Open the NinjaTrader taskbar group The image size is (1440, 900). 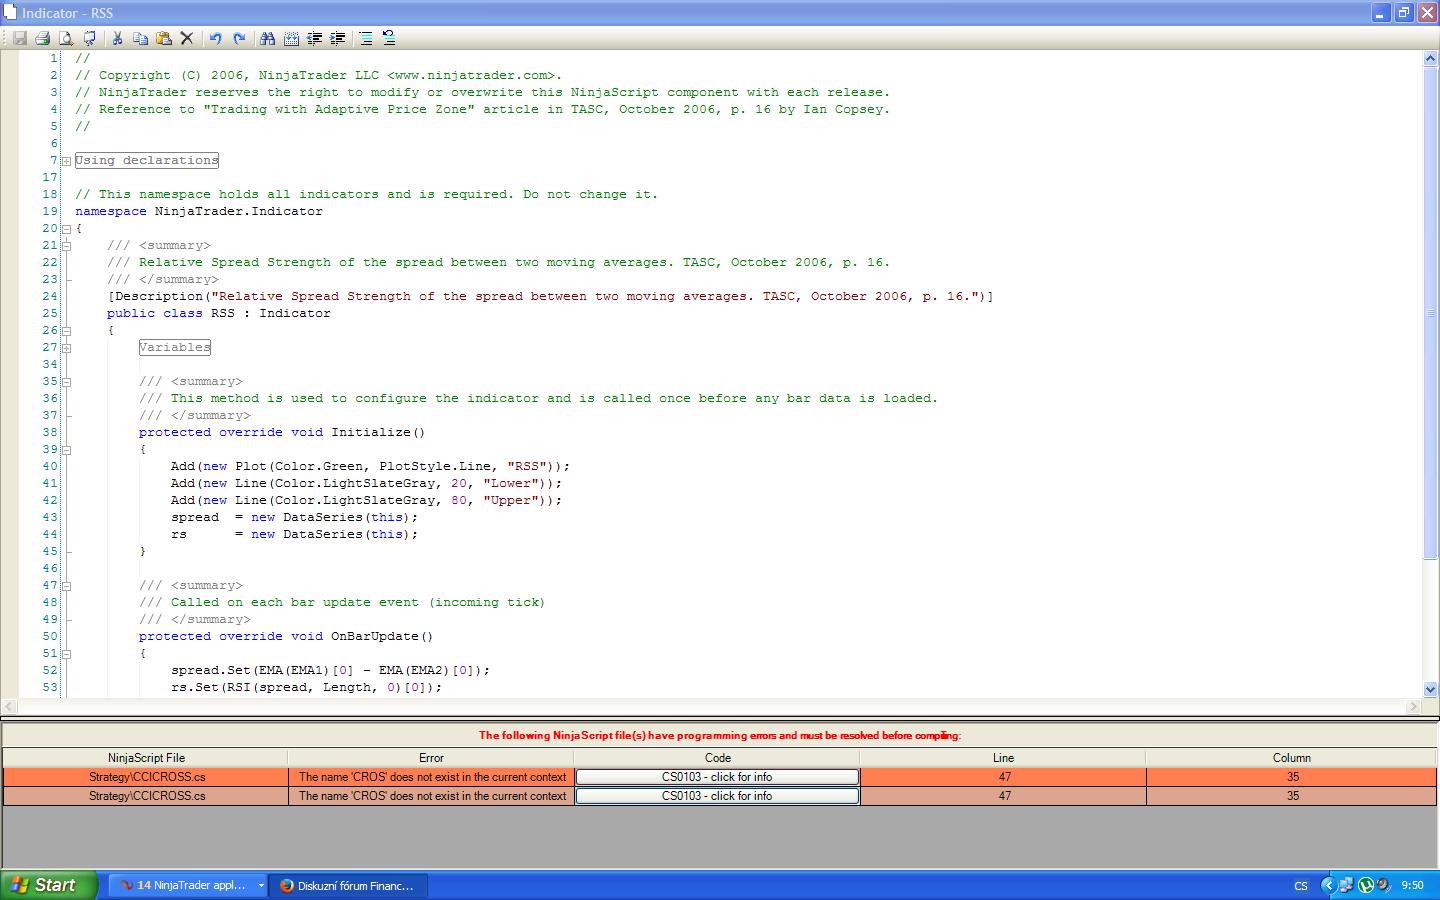pos(188,885)
